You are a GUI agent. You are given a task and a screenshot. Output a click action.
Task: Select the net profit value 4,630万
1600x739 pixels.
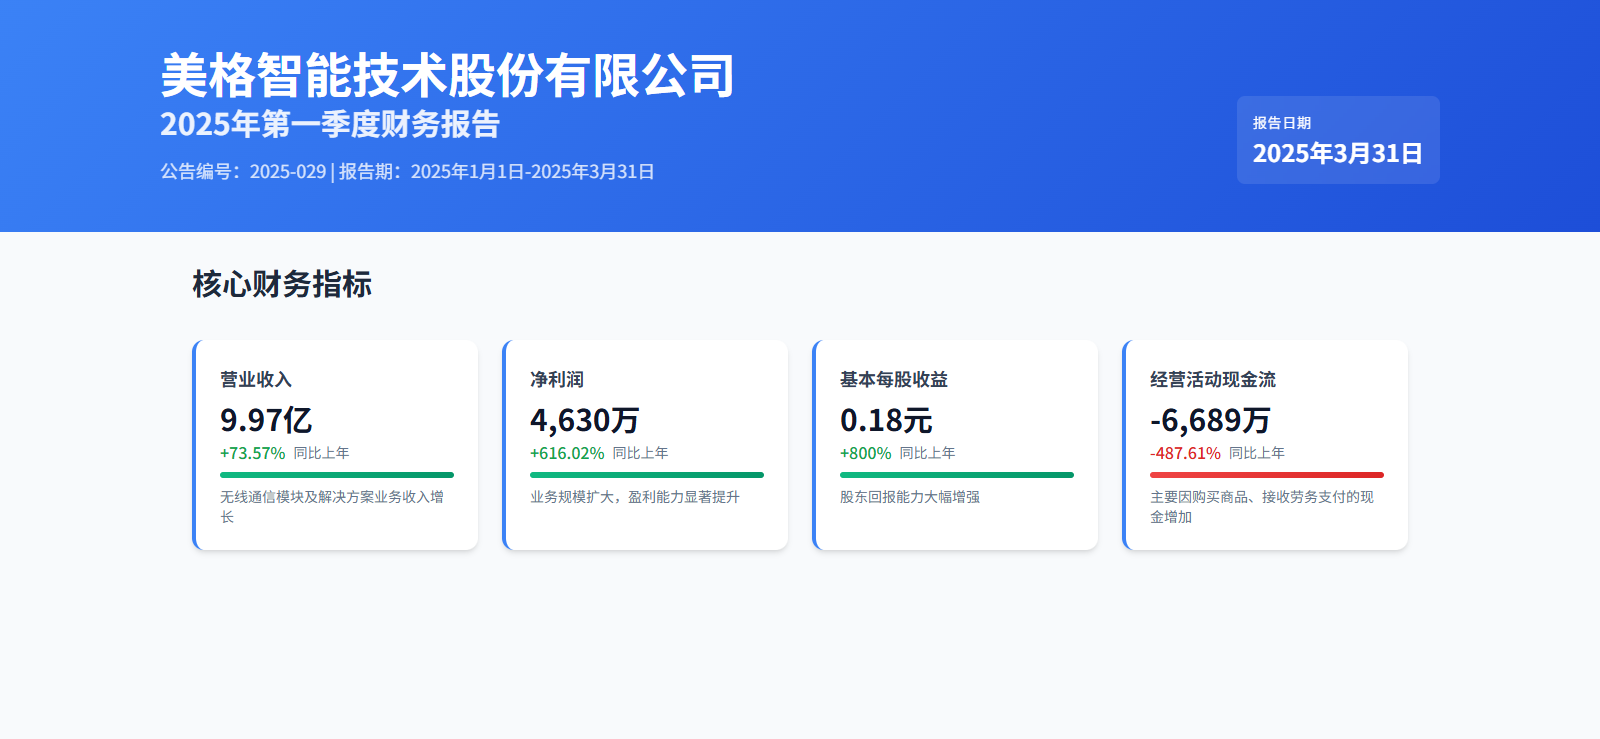click(x=584, y=420)
